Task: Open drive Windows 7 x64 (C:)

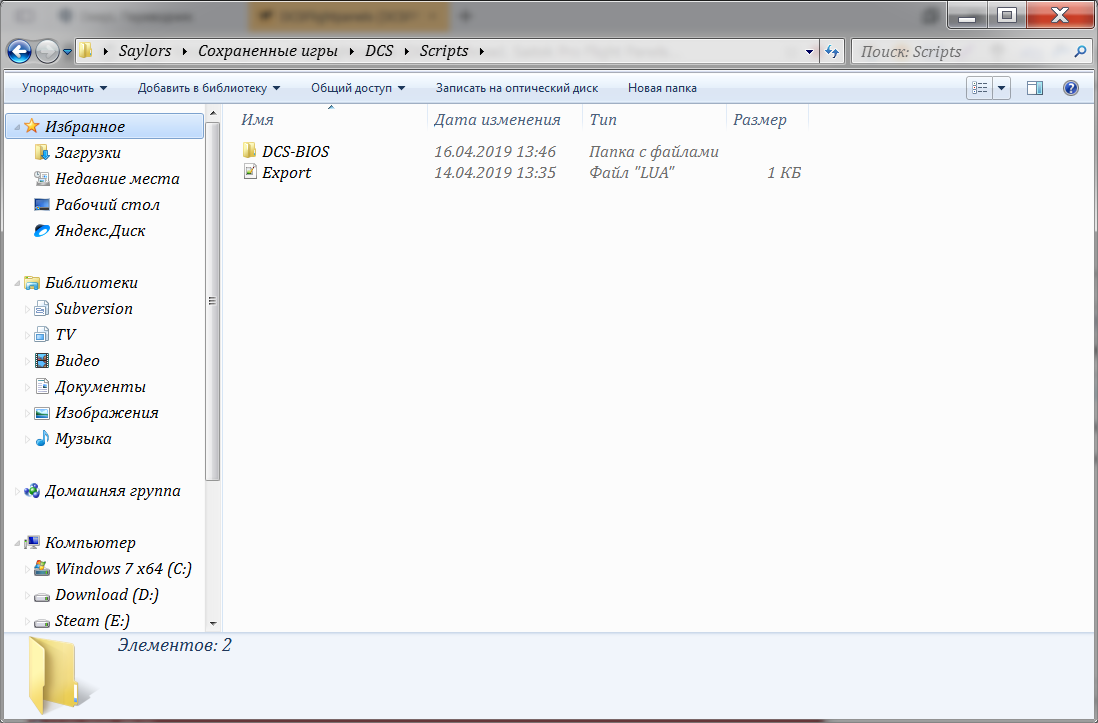Action: [123, 569]
